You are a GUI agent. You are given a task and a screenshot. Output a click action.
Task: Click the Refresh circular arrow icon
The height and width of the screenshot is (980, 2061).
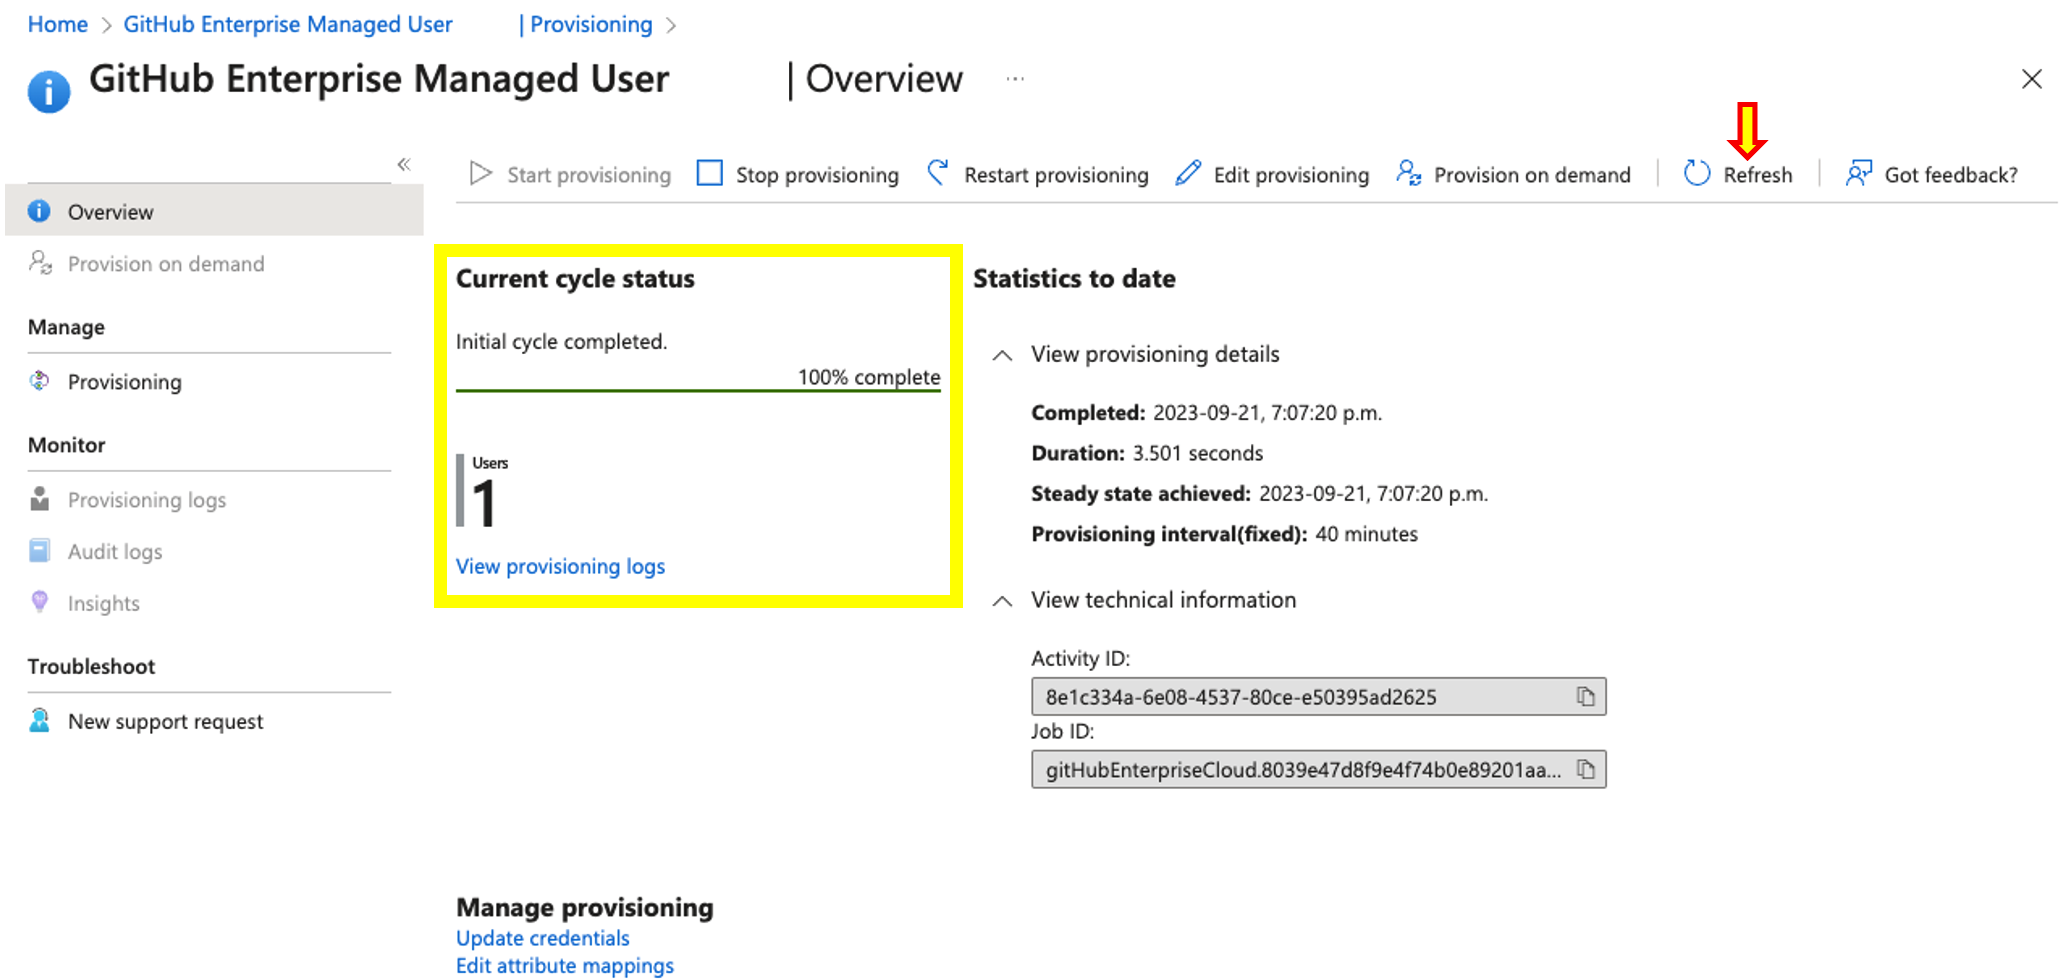tap(1697, 173)
